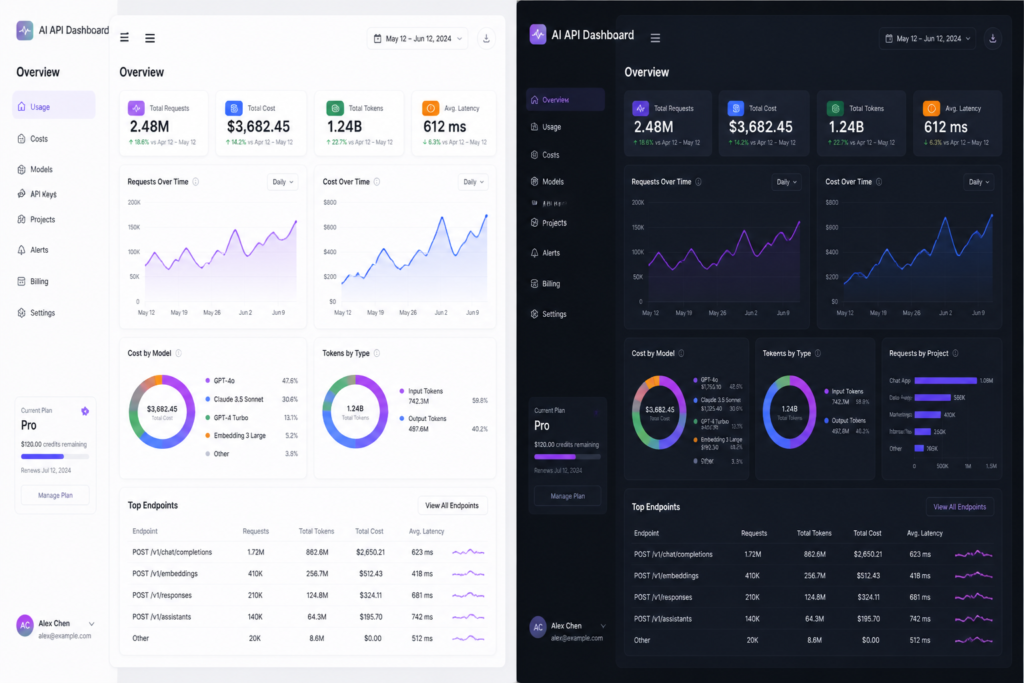Click the download icon in the dark dashboard header

pos(993,39)
